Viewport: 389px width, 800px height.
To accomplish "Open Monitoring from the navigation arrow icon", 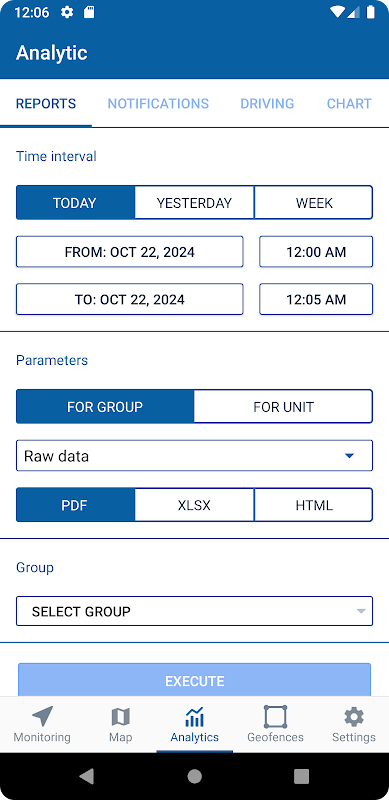I will pyautogui.click(x=42, y=717).
